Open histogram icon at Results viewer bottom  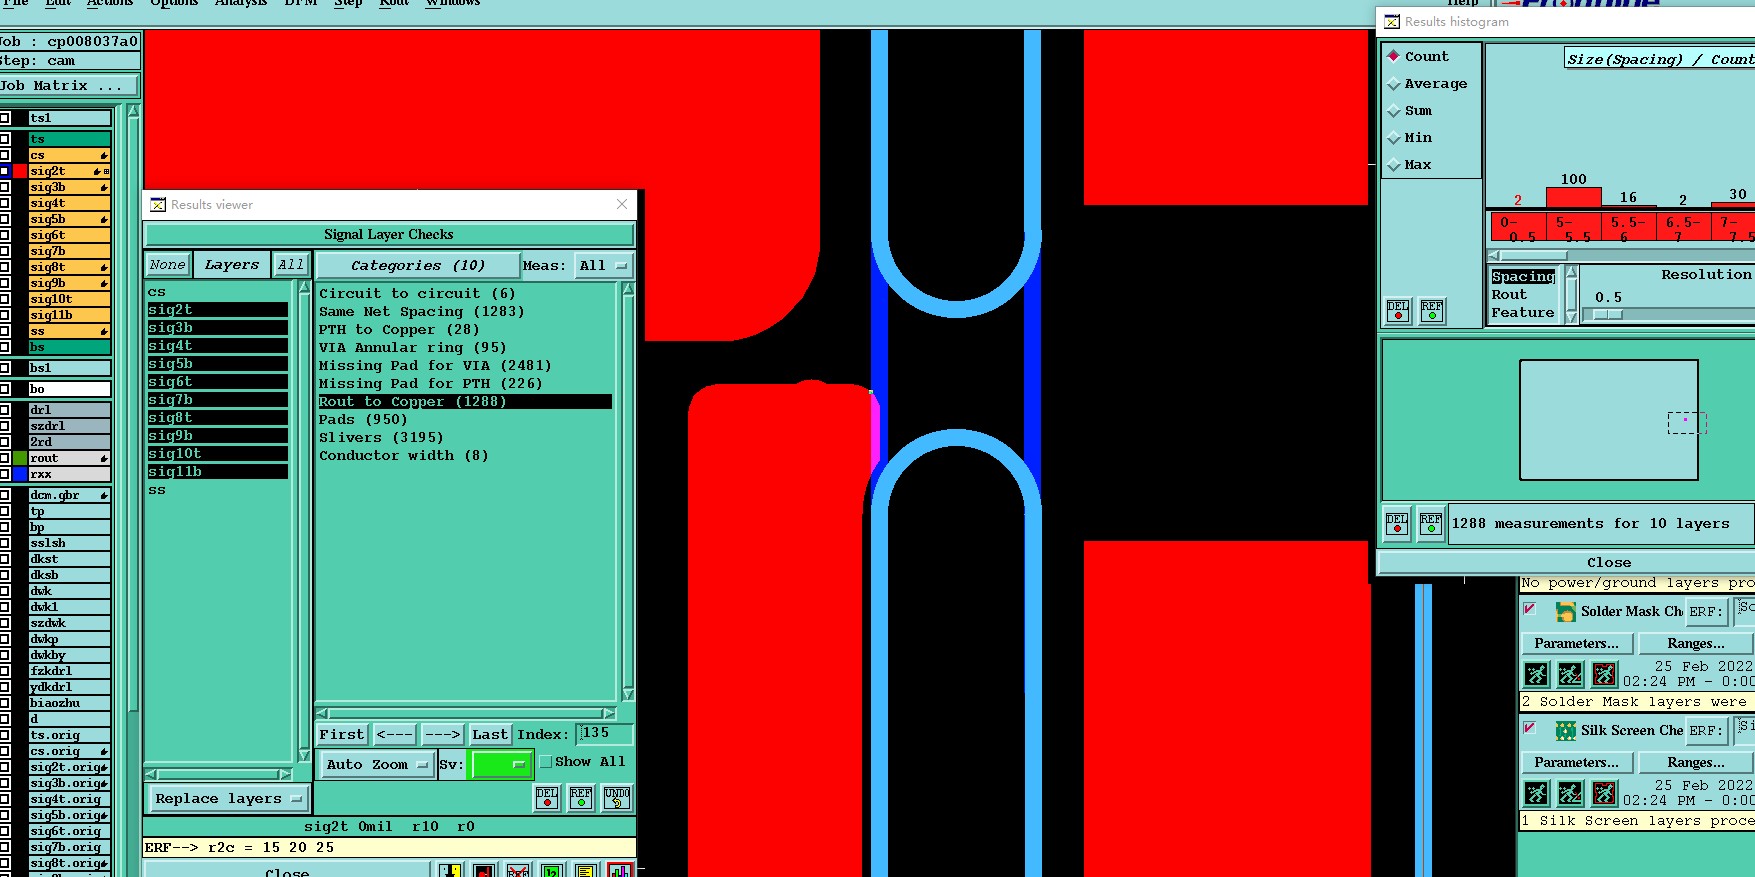pos(619,870)
